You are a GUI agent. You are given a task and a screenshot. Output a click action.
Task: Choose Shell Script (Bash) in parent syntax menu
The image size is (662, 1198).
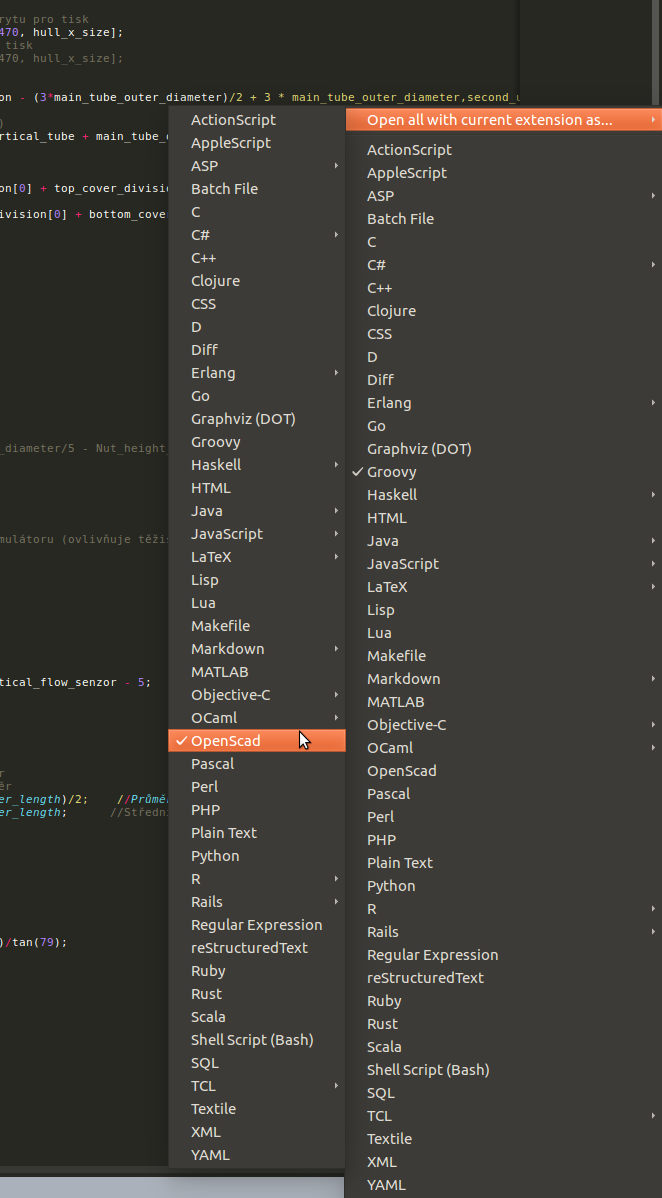tap(252, 1040)
